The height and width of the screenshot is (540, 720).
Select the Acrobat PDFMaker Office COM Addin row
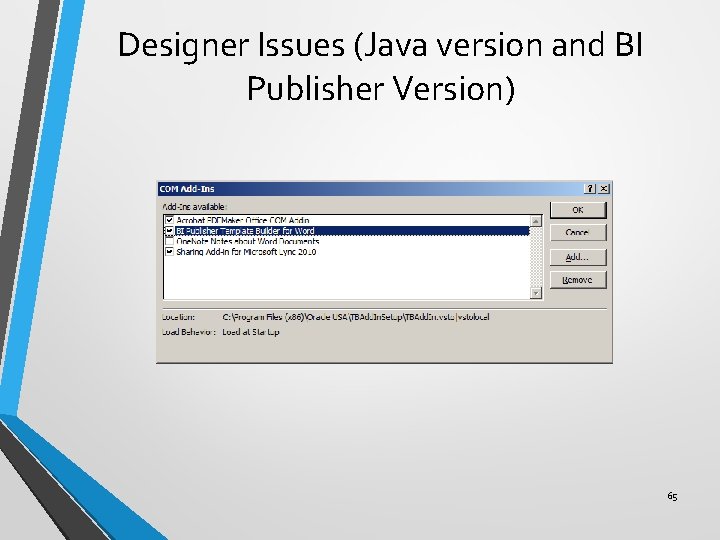[x=347, y=220]
